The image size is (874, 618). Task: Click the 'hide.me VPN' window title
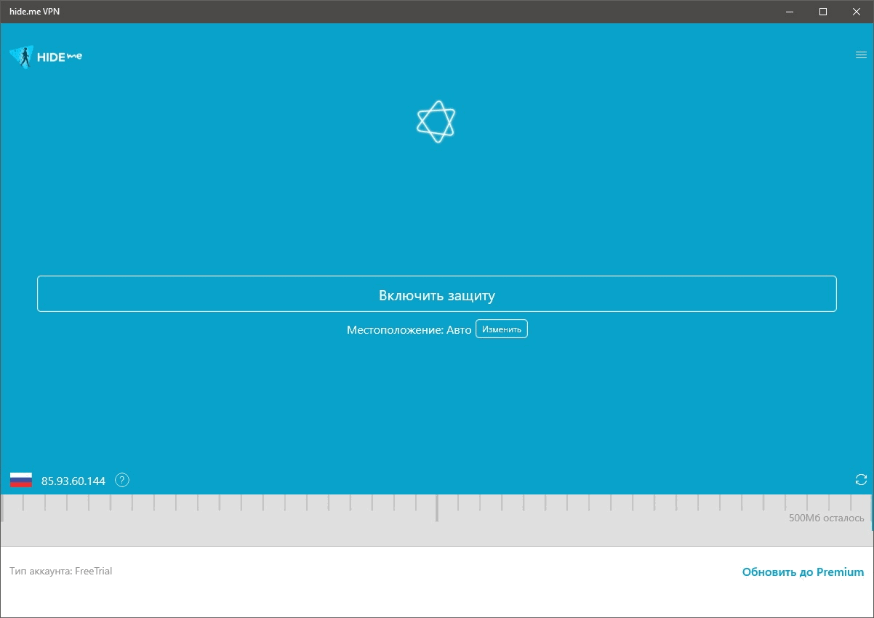click(34, 11)
